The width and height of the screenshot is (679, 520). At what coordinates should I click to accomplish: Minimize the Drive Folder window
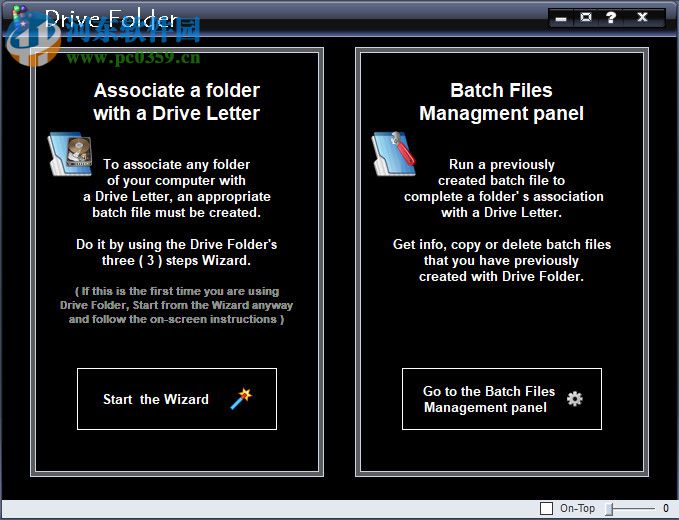tap(561, 18)
